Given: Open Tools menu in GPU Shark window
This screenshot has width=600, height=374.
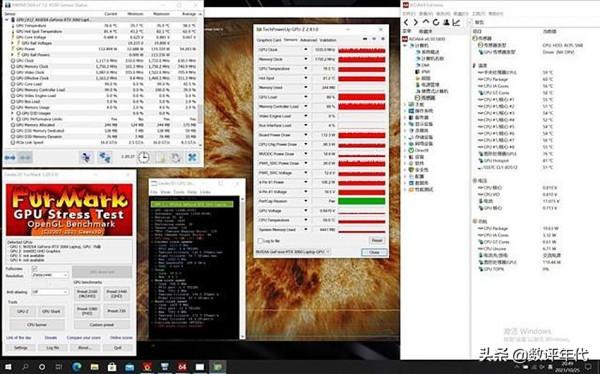Looking at the screenshot, I should [x=179, y=192].
